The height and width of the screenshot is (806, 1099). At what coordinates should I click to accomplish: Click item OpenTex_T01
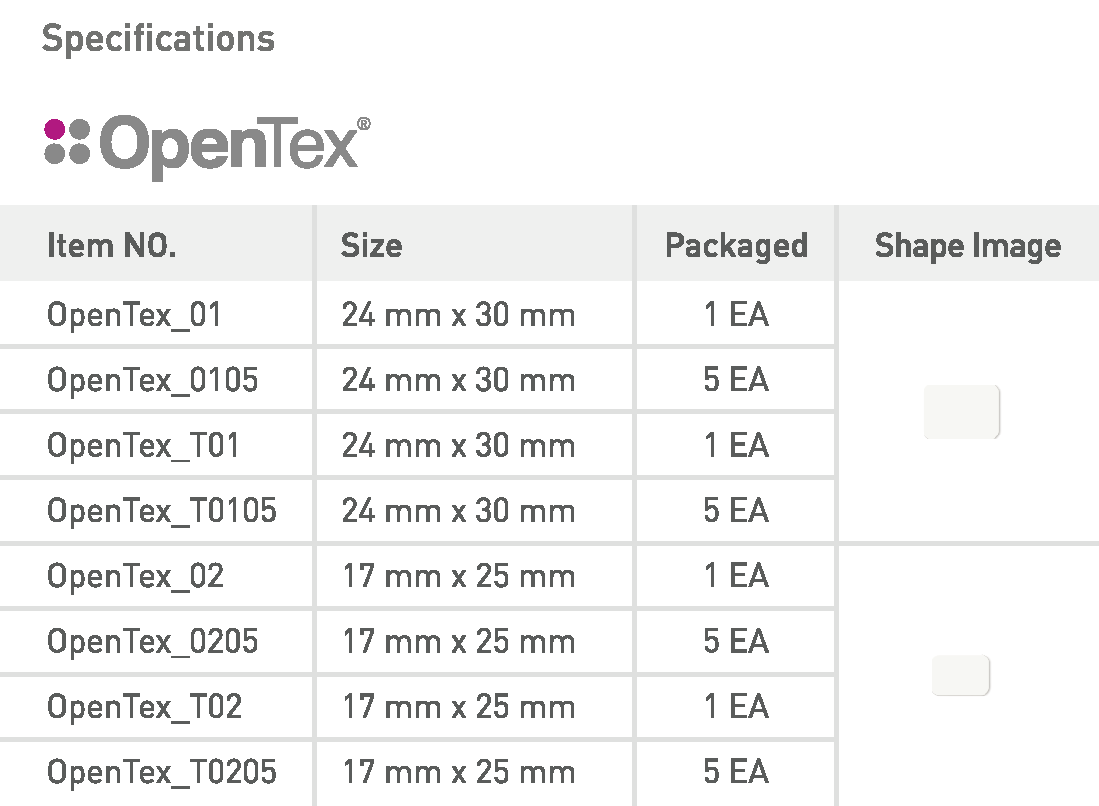coord(143,446)
